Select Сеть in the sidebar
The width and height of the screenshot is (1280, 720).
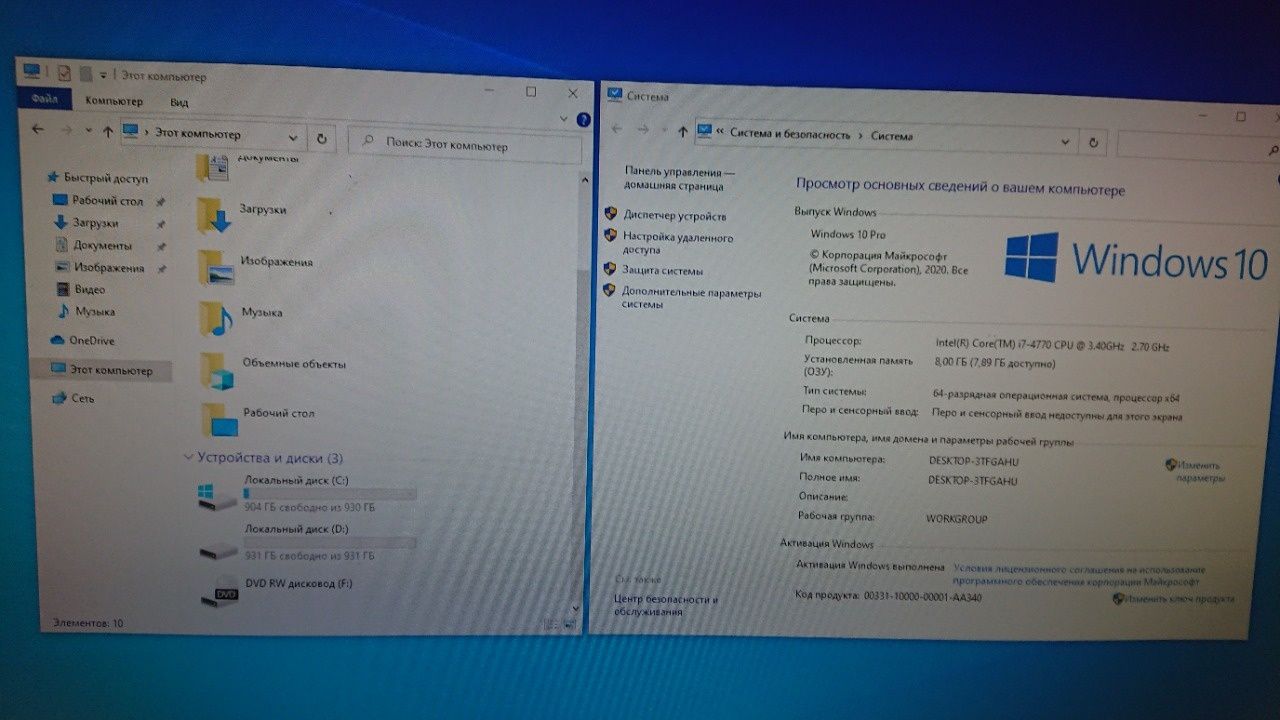75,398
